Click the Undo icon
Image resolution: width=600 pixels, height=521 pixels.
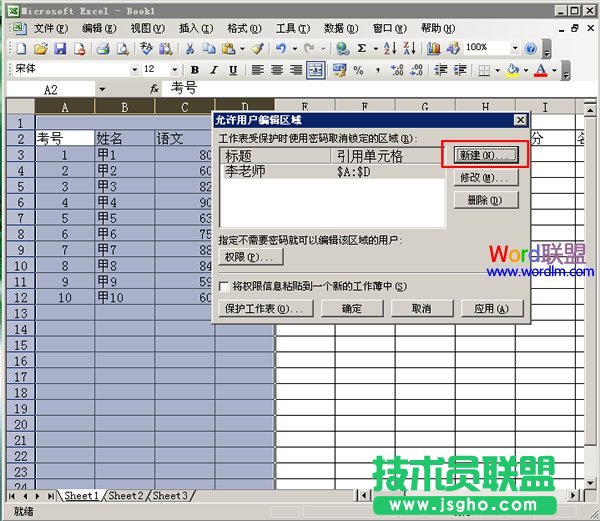pyautogui.click(x=282, y=48)
